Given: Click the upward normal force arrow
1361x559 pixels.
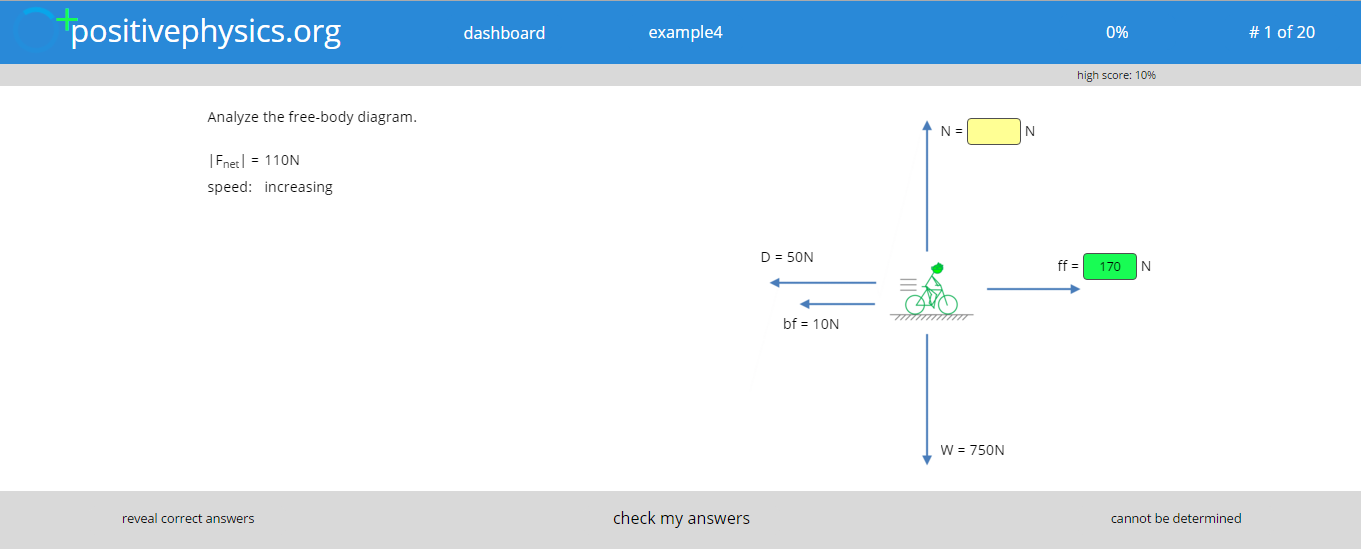Looking at the screenshot, I should click(927, 186).
